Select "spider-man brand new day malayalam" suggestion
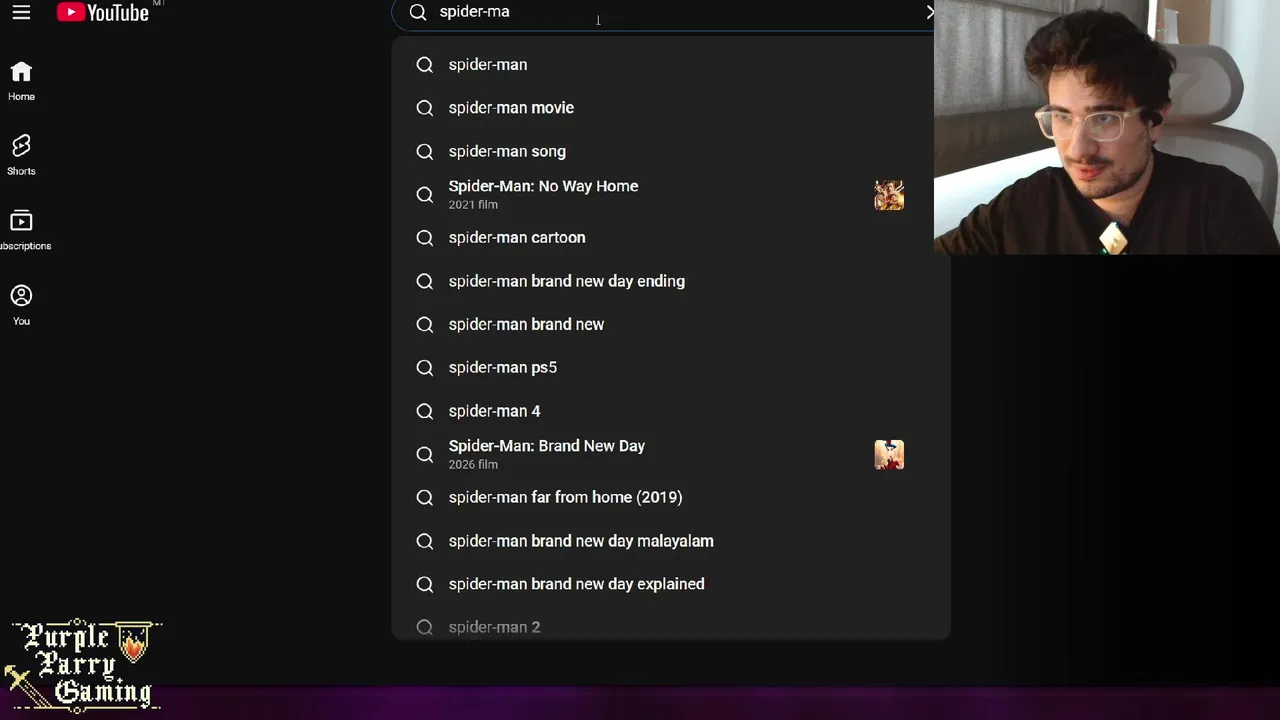The image size is (1280, 720). point(670,541)
